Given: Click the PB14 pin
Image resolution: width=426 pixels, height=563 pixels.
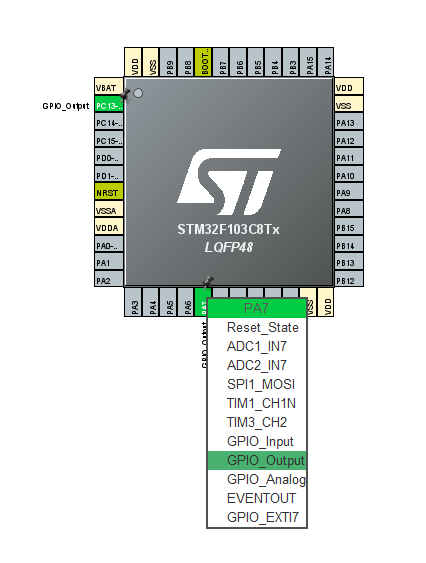Looking at the screenshot, I should pos(349,245).
